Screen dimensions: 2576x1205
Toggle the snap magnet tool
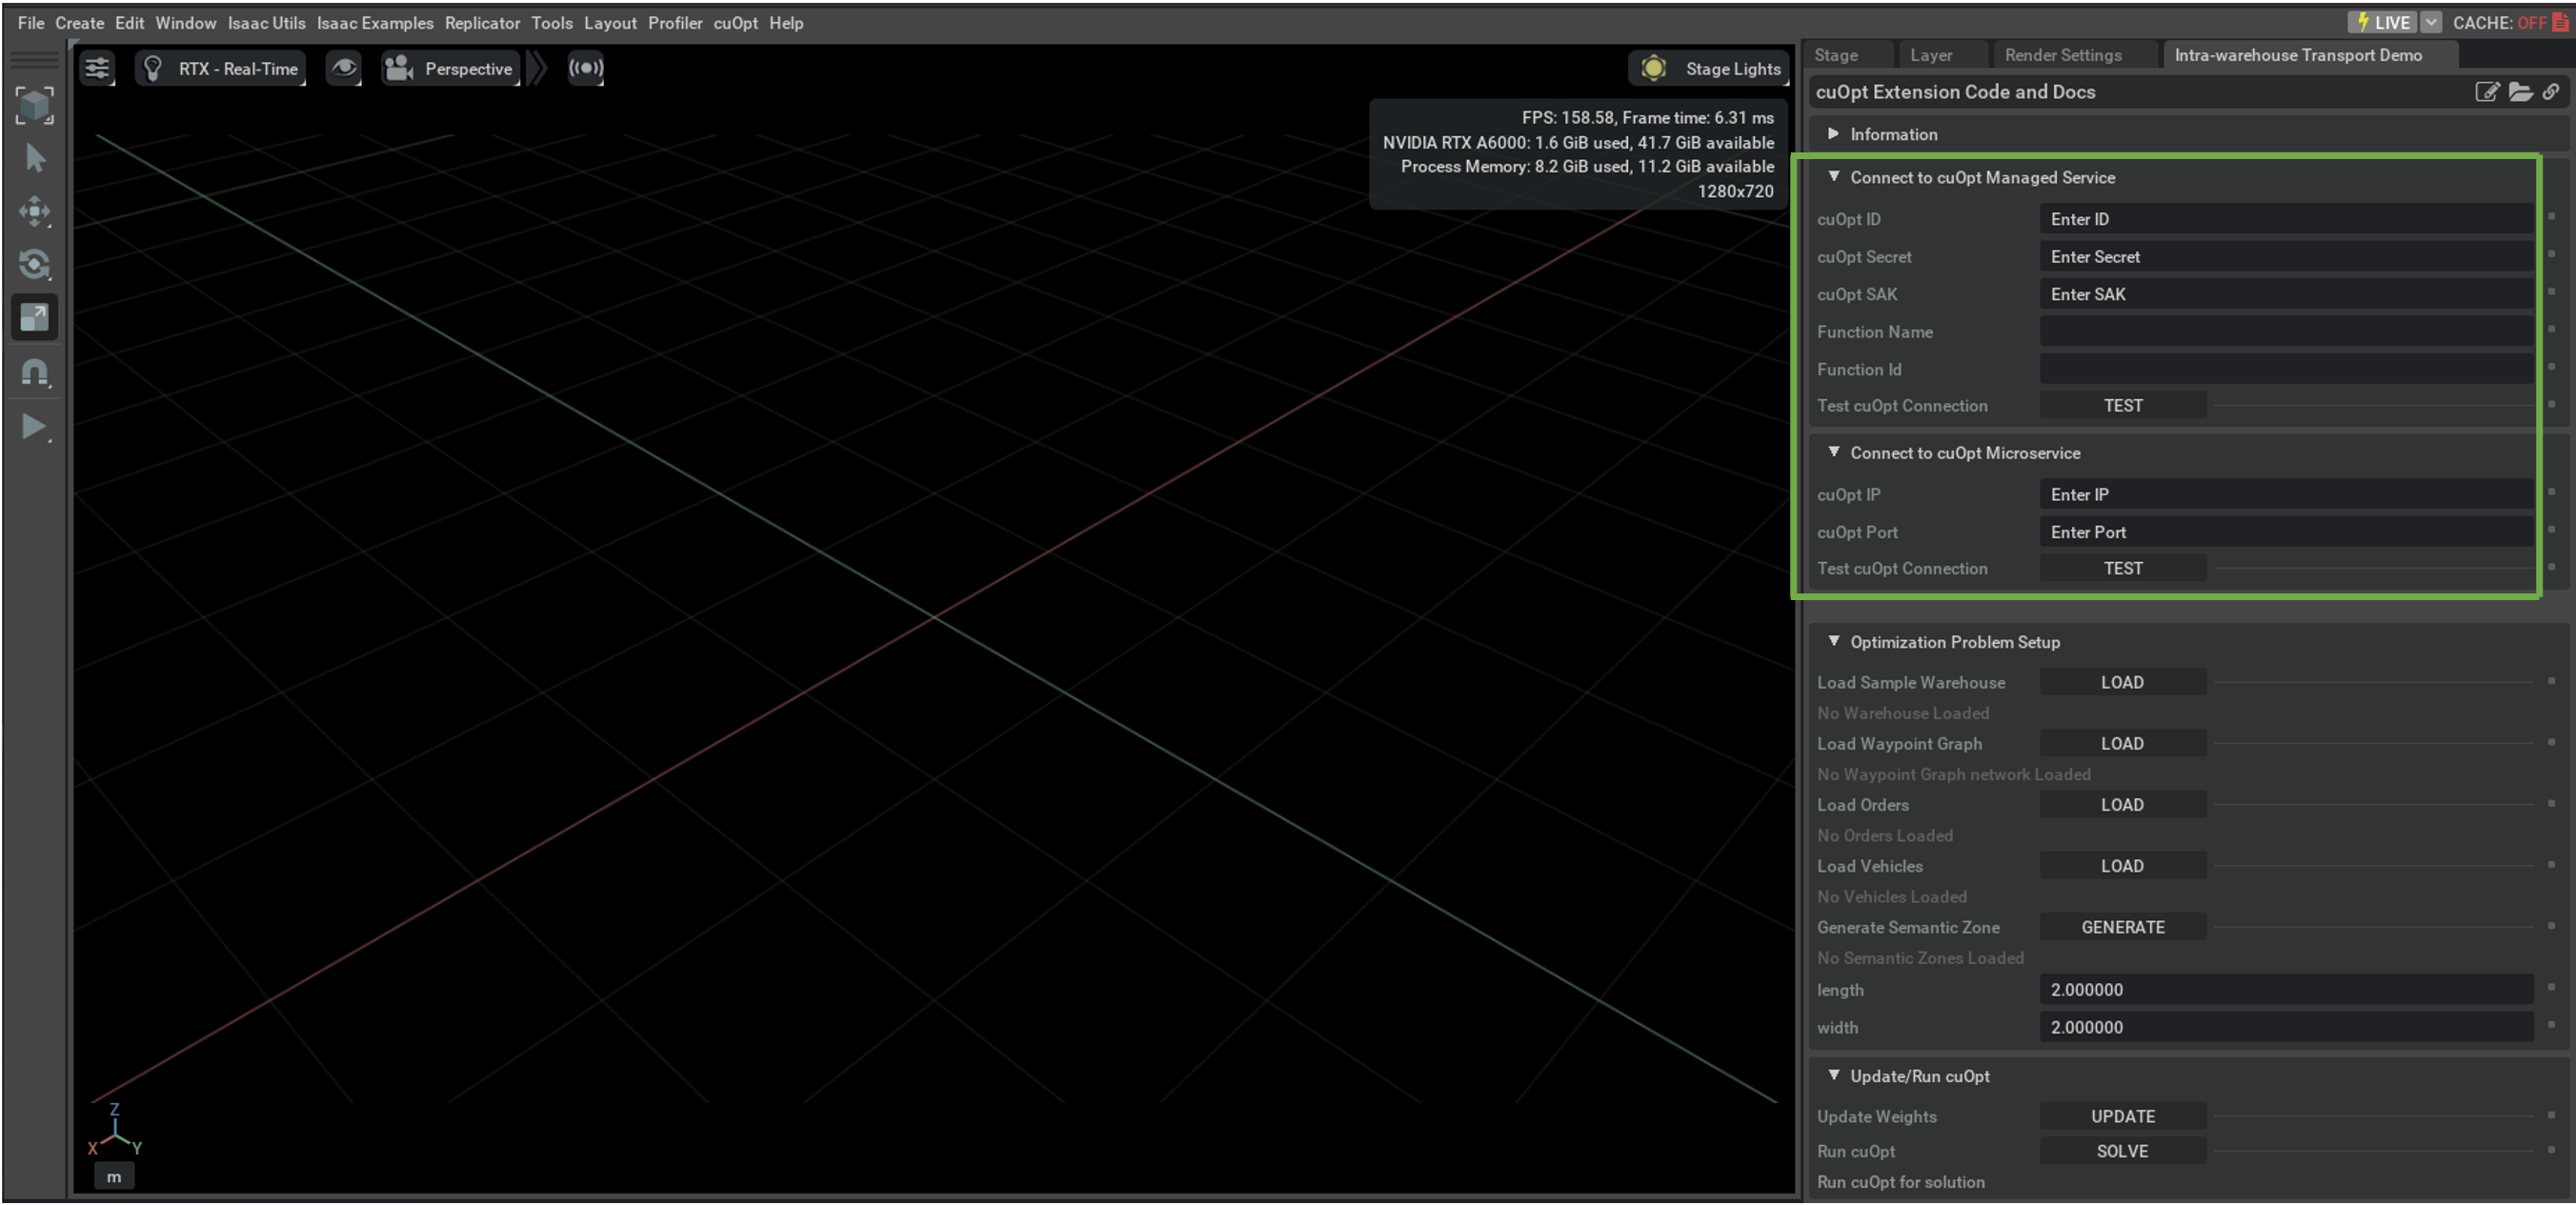(35, 373)
